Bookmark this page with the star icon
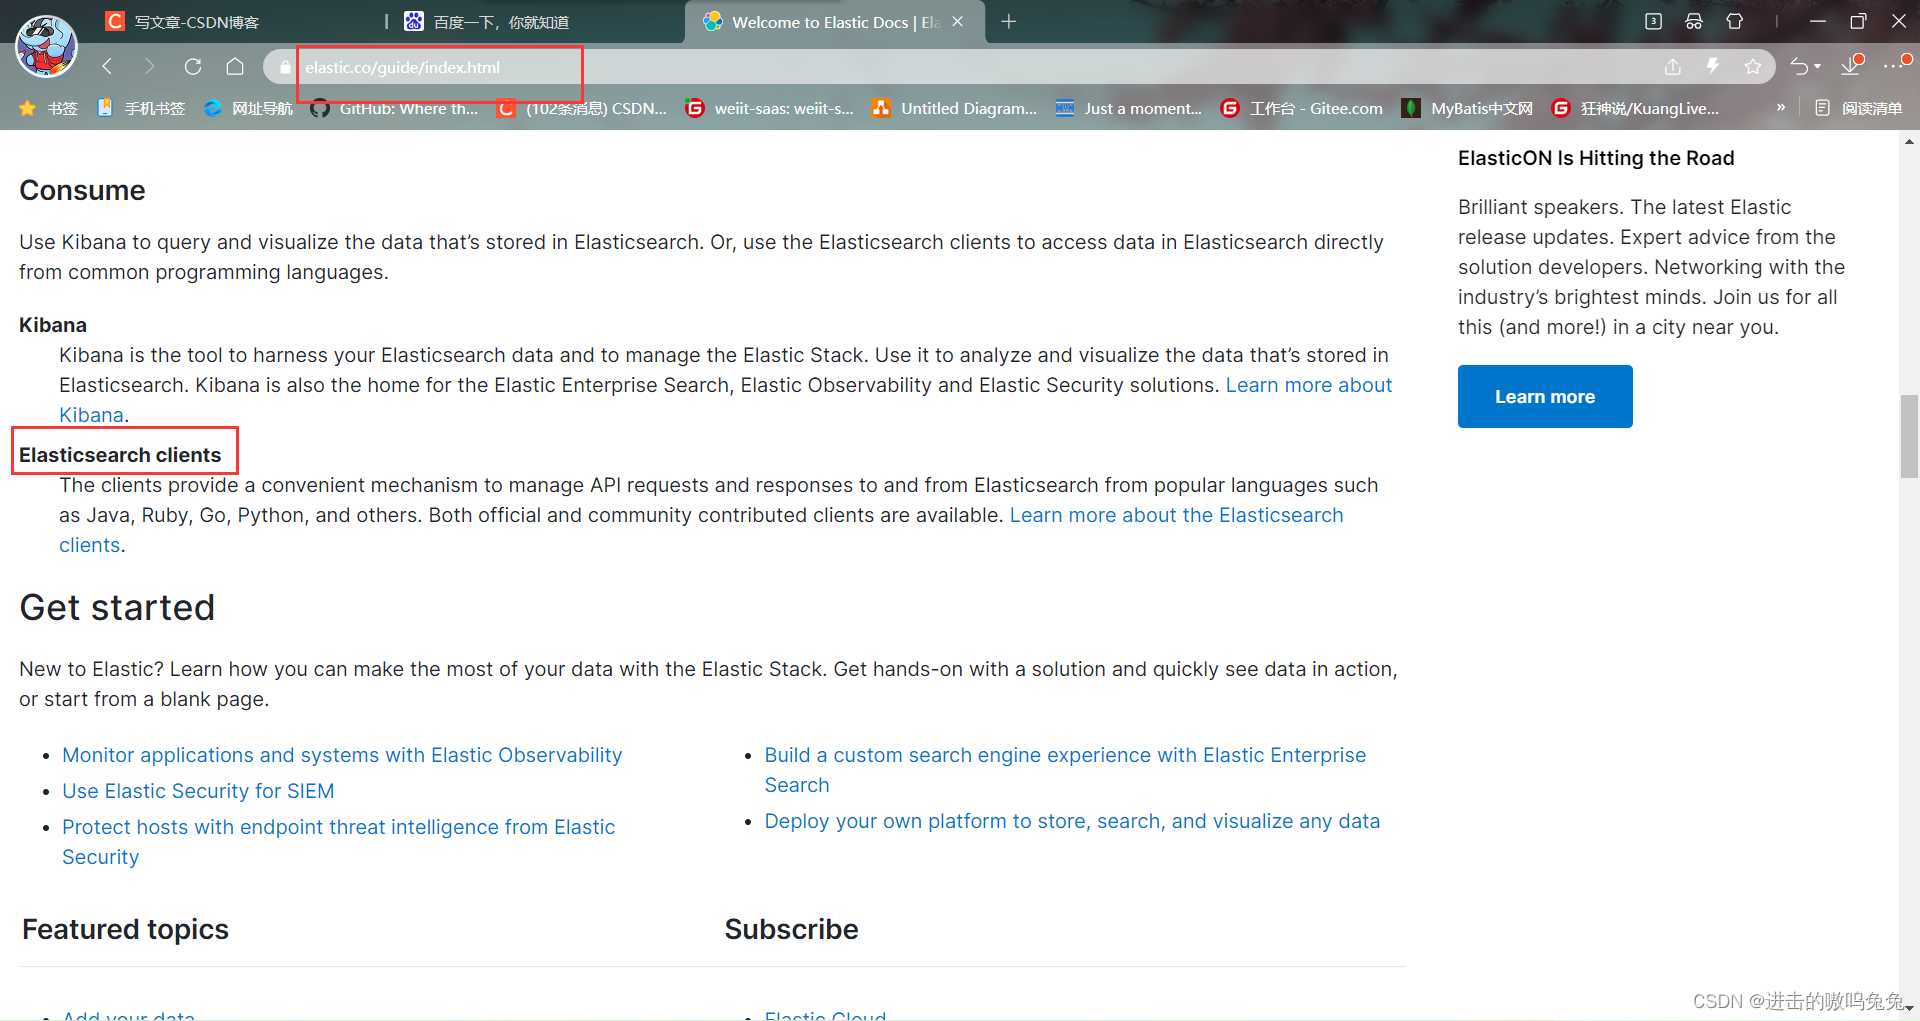Viewport: 1920px width, 1021px height. point(1753,66)
